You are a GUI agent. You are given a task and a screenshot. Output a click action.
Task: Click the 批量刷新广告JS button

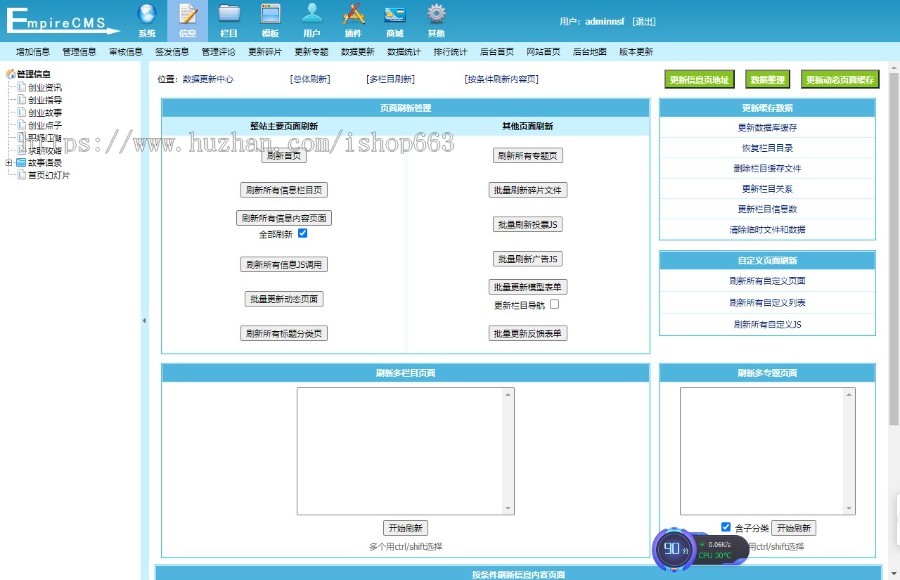click(x=528, y=259)
